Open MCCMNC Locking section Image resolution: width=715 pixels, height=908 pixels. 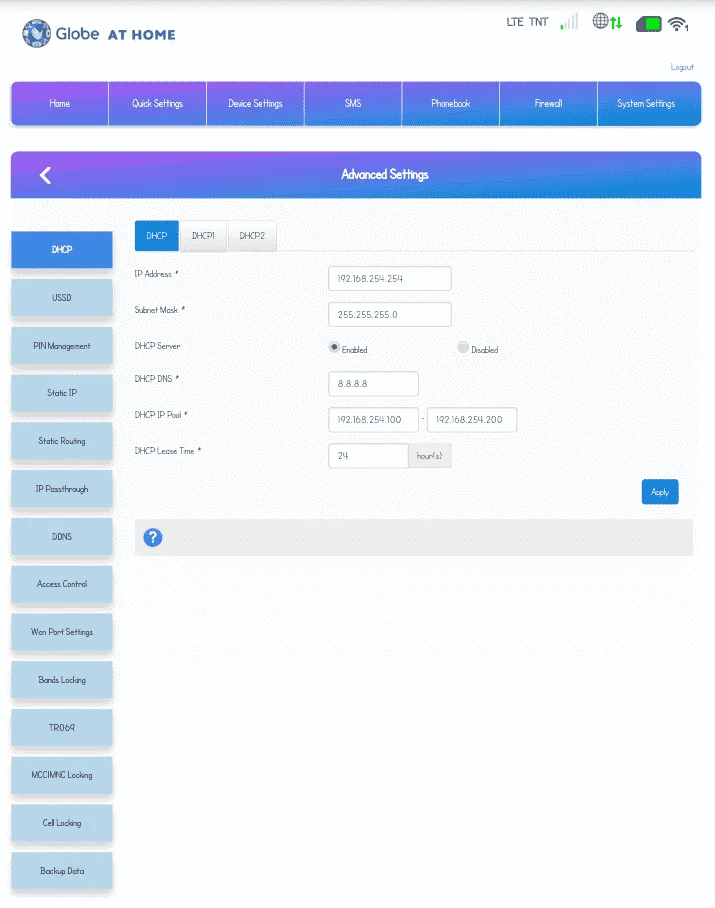62,775
